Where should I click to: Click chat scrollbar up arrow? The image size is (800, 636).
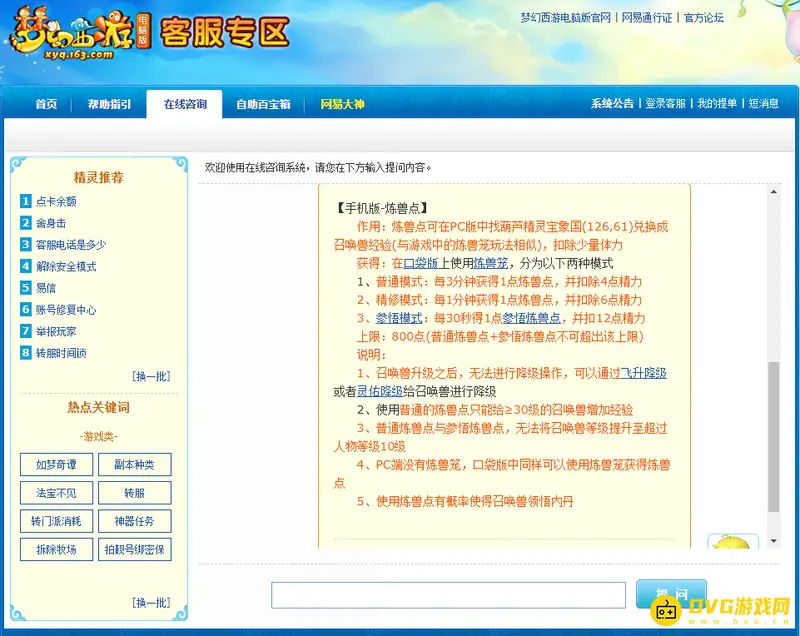773,192
